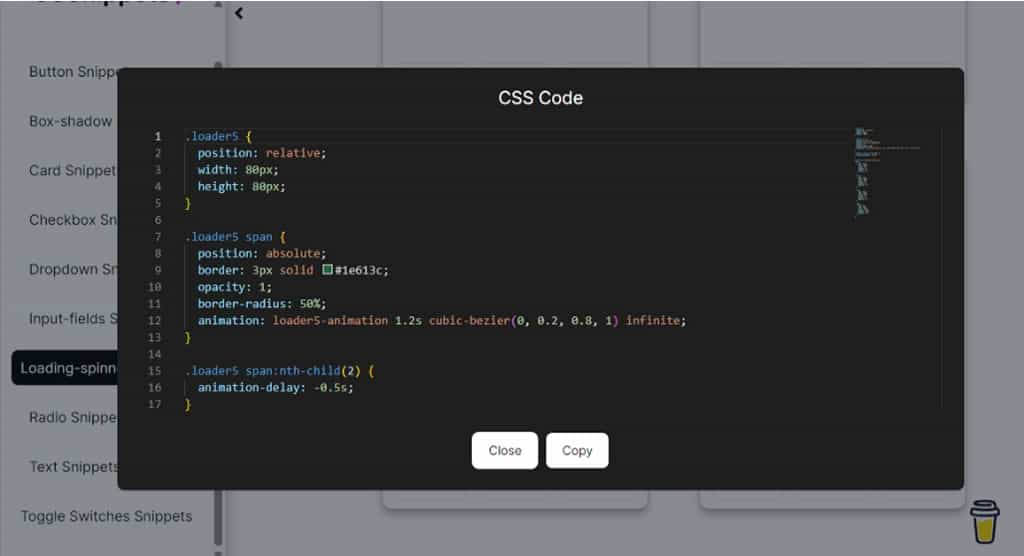
Task: Copy the CSS code with Copy button
Action: (577, 450)
